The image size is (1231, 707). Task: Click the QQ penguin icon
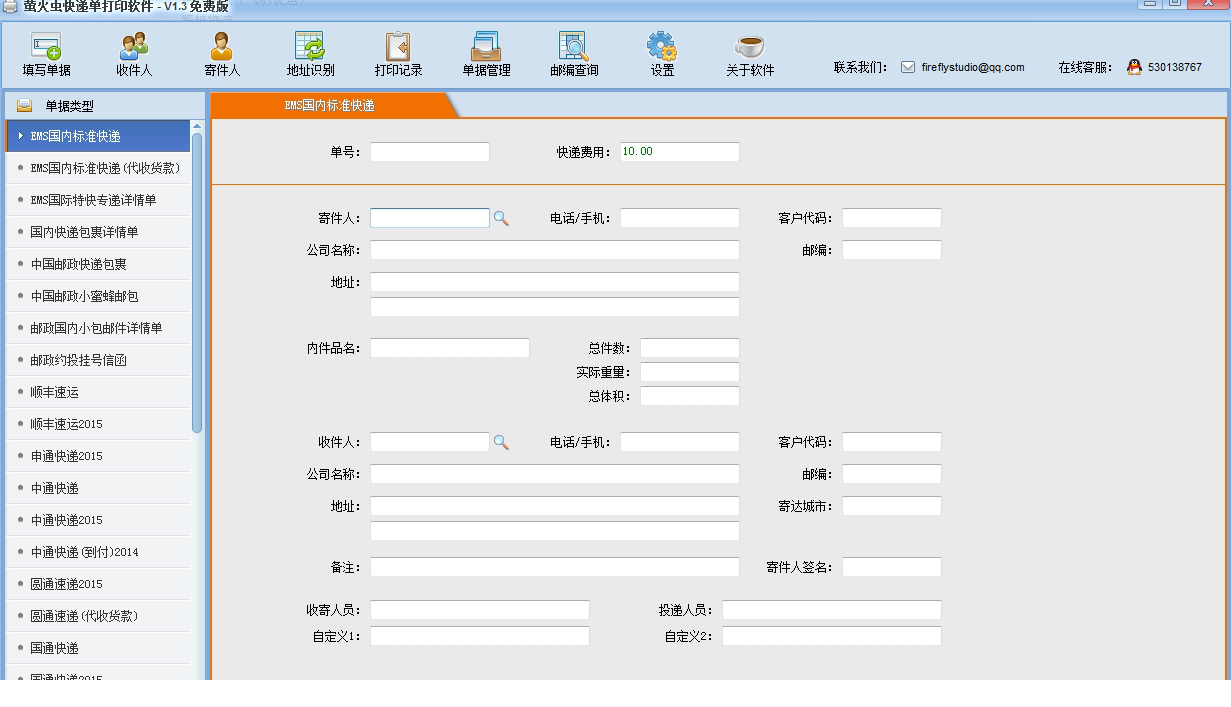[x=1134, y=67]
